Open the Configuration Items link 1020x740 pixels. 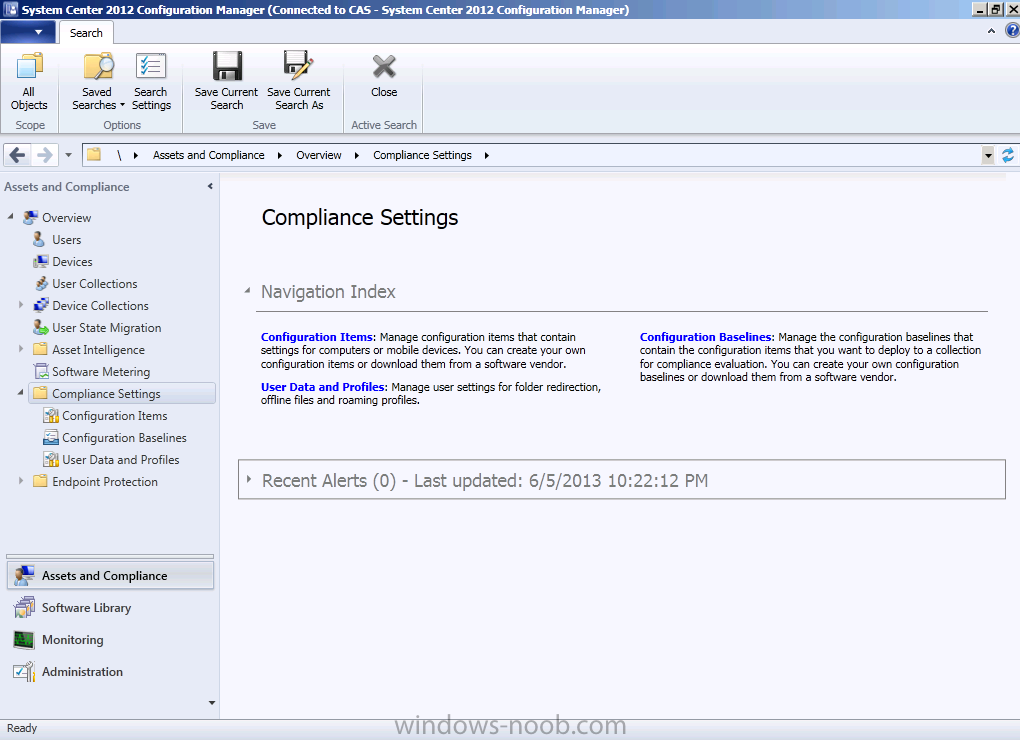pos(318,337)
